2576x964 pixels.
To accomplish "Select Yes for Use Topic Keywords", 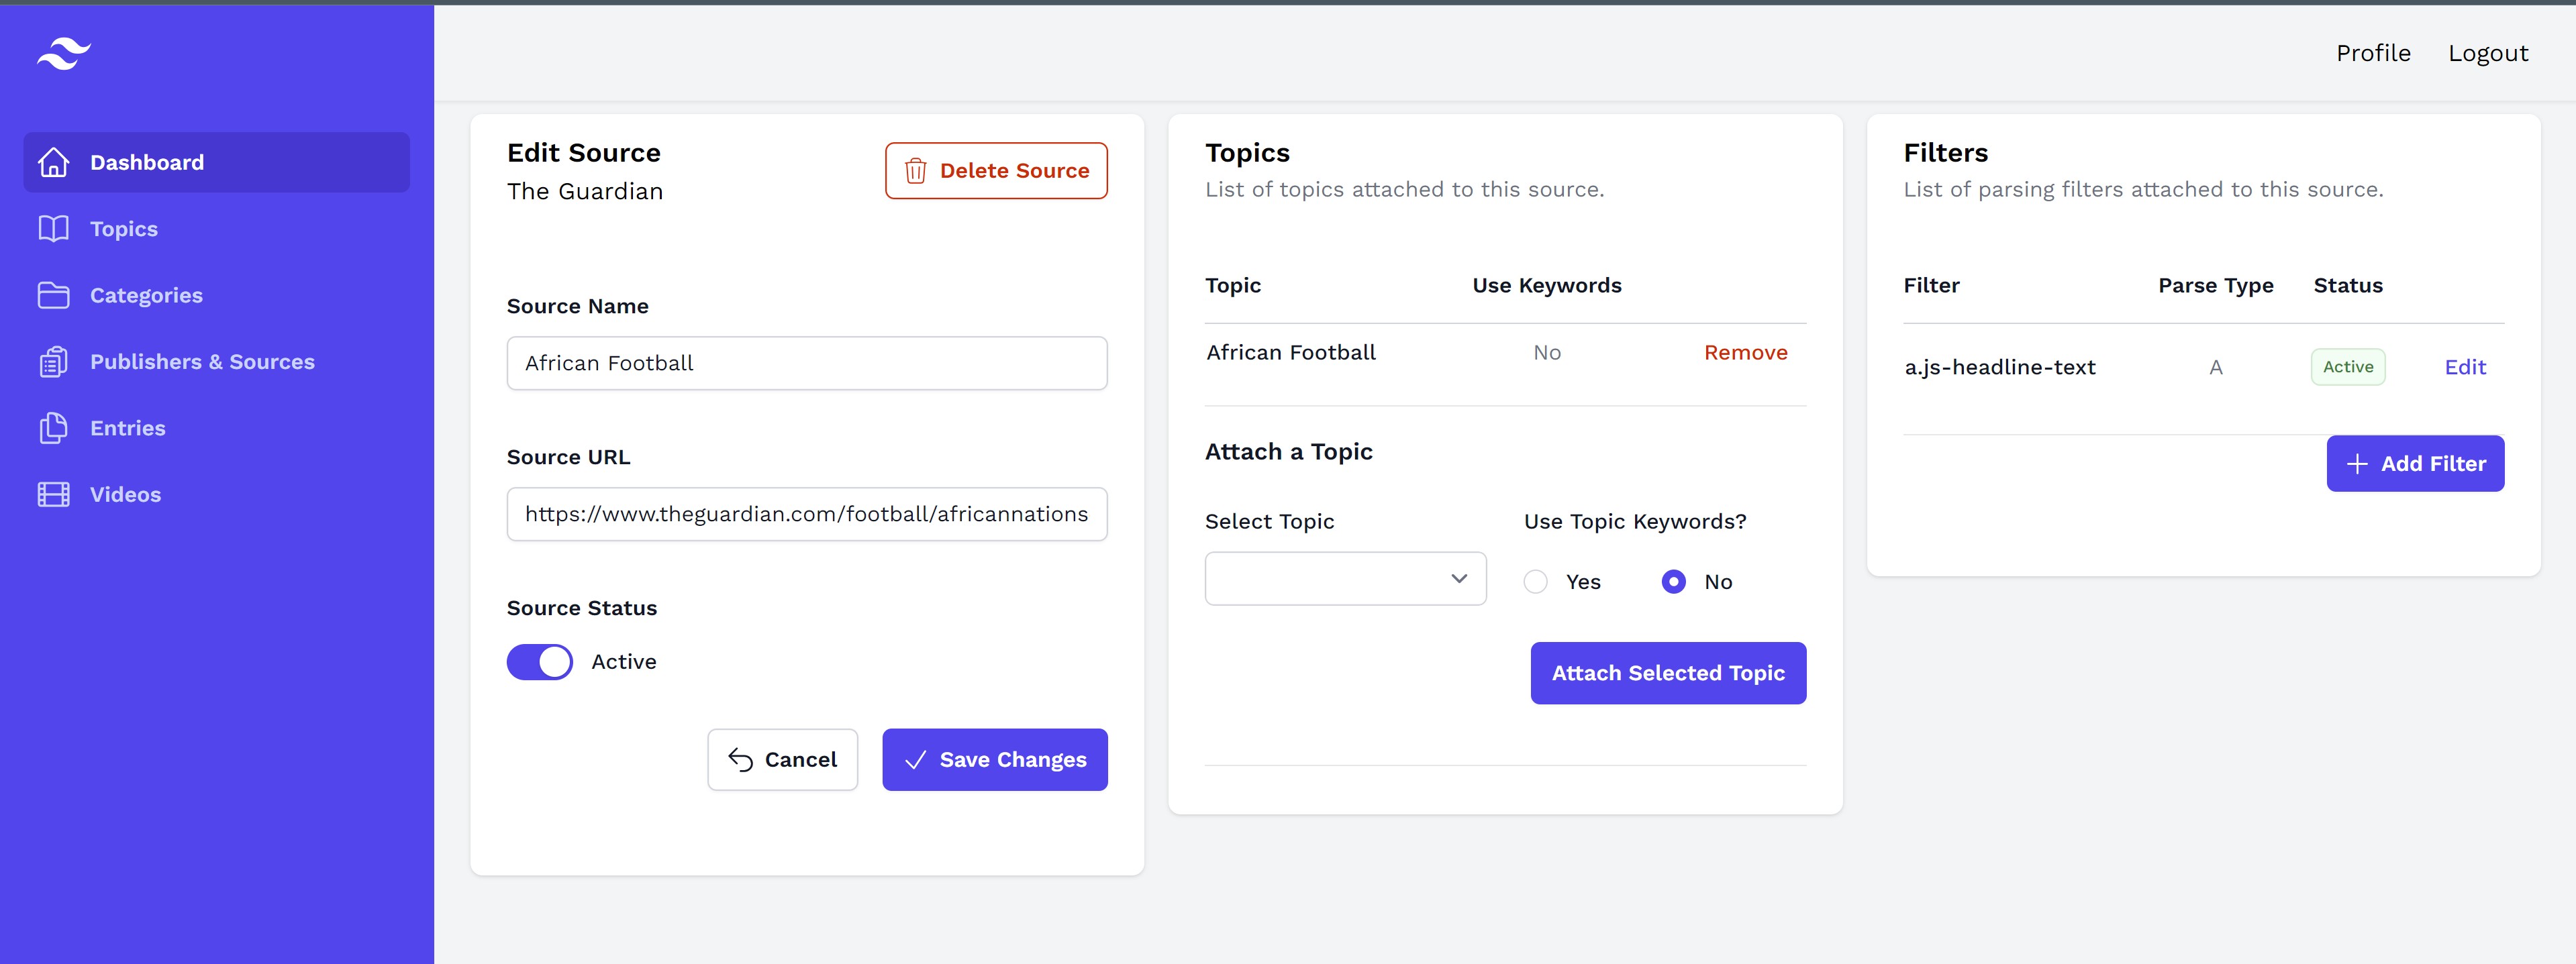I will (x=1536, y=582).
